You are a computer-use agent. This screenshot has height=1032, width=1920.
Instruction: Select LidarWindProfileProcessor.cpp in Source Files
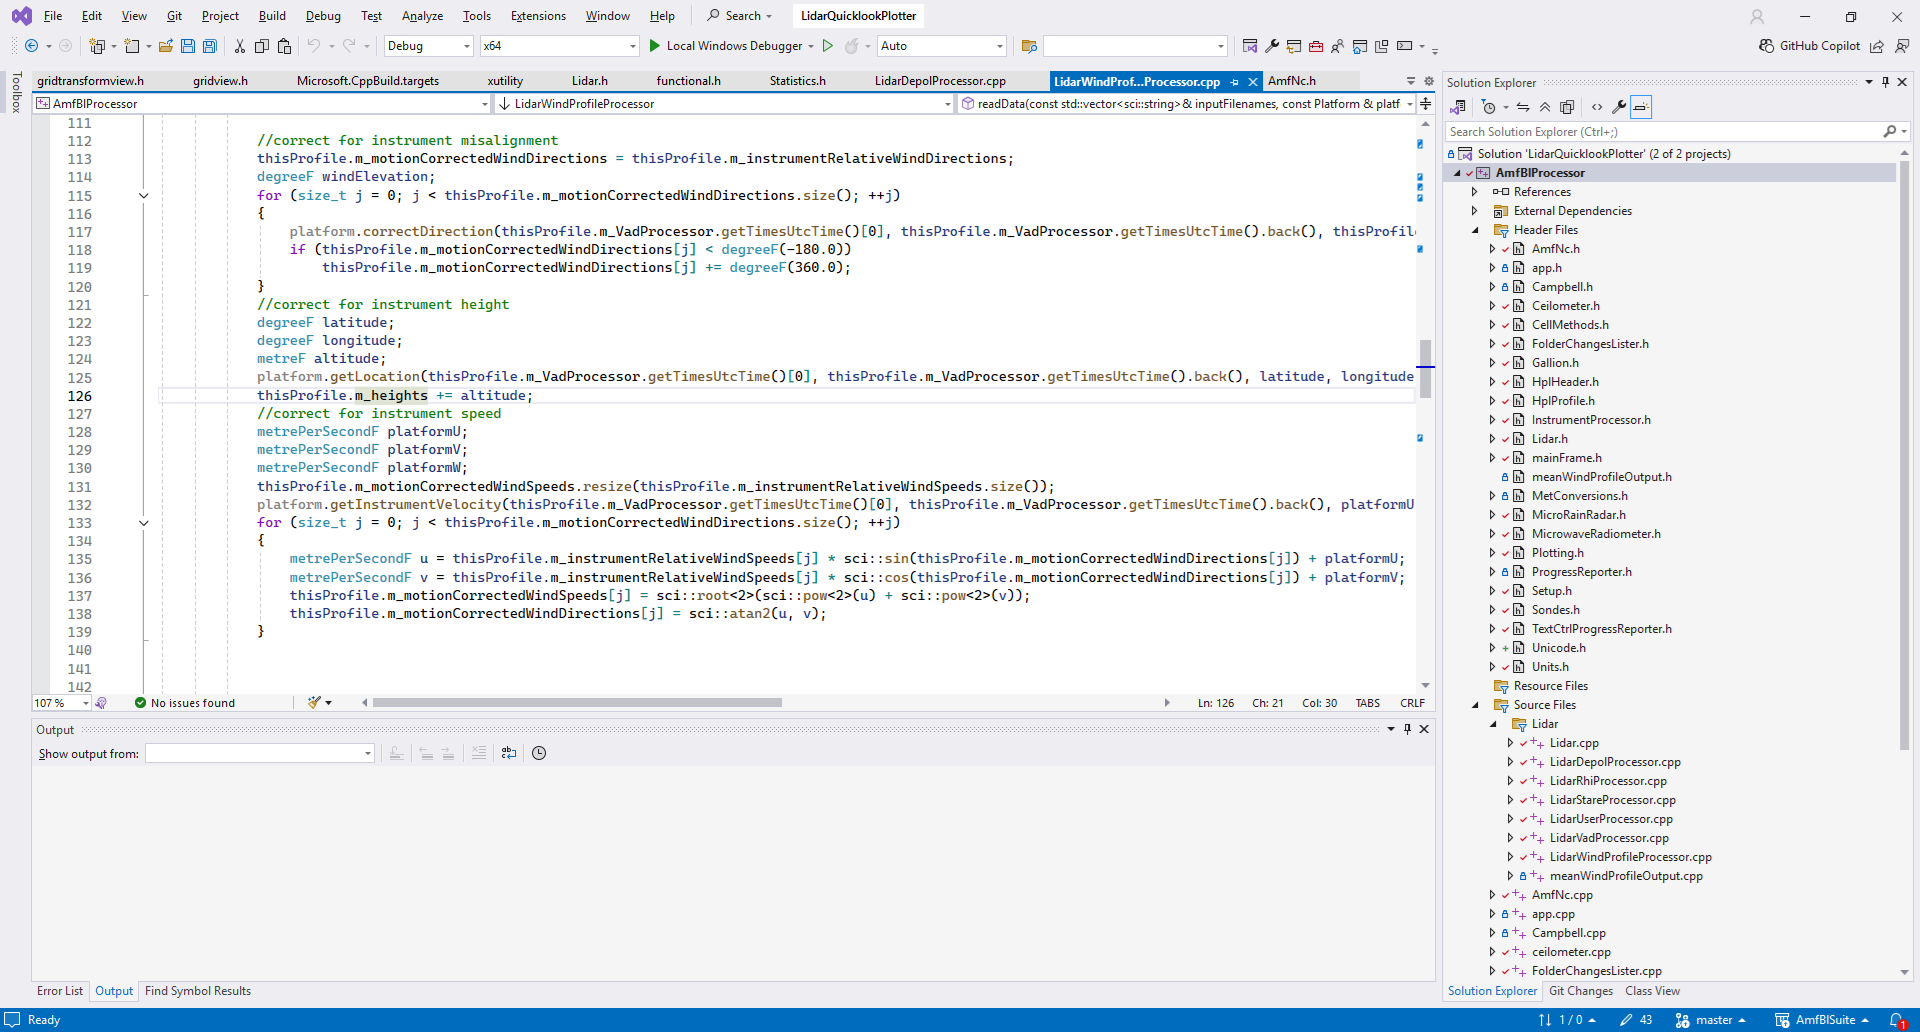click(1630, 857)
